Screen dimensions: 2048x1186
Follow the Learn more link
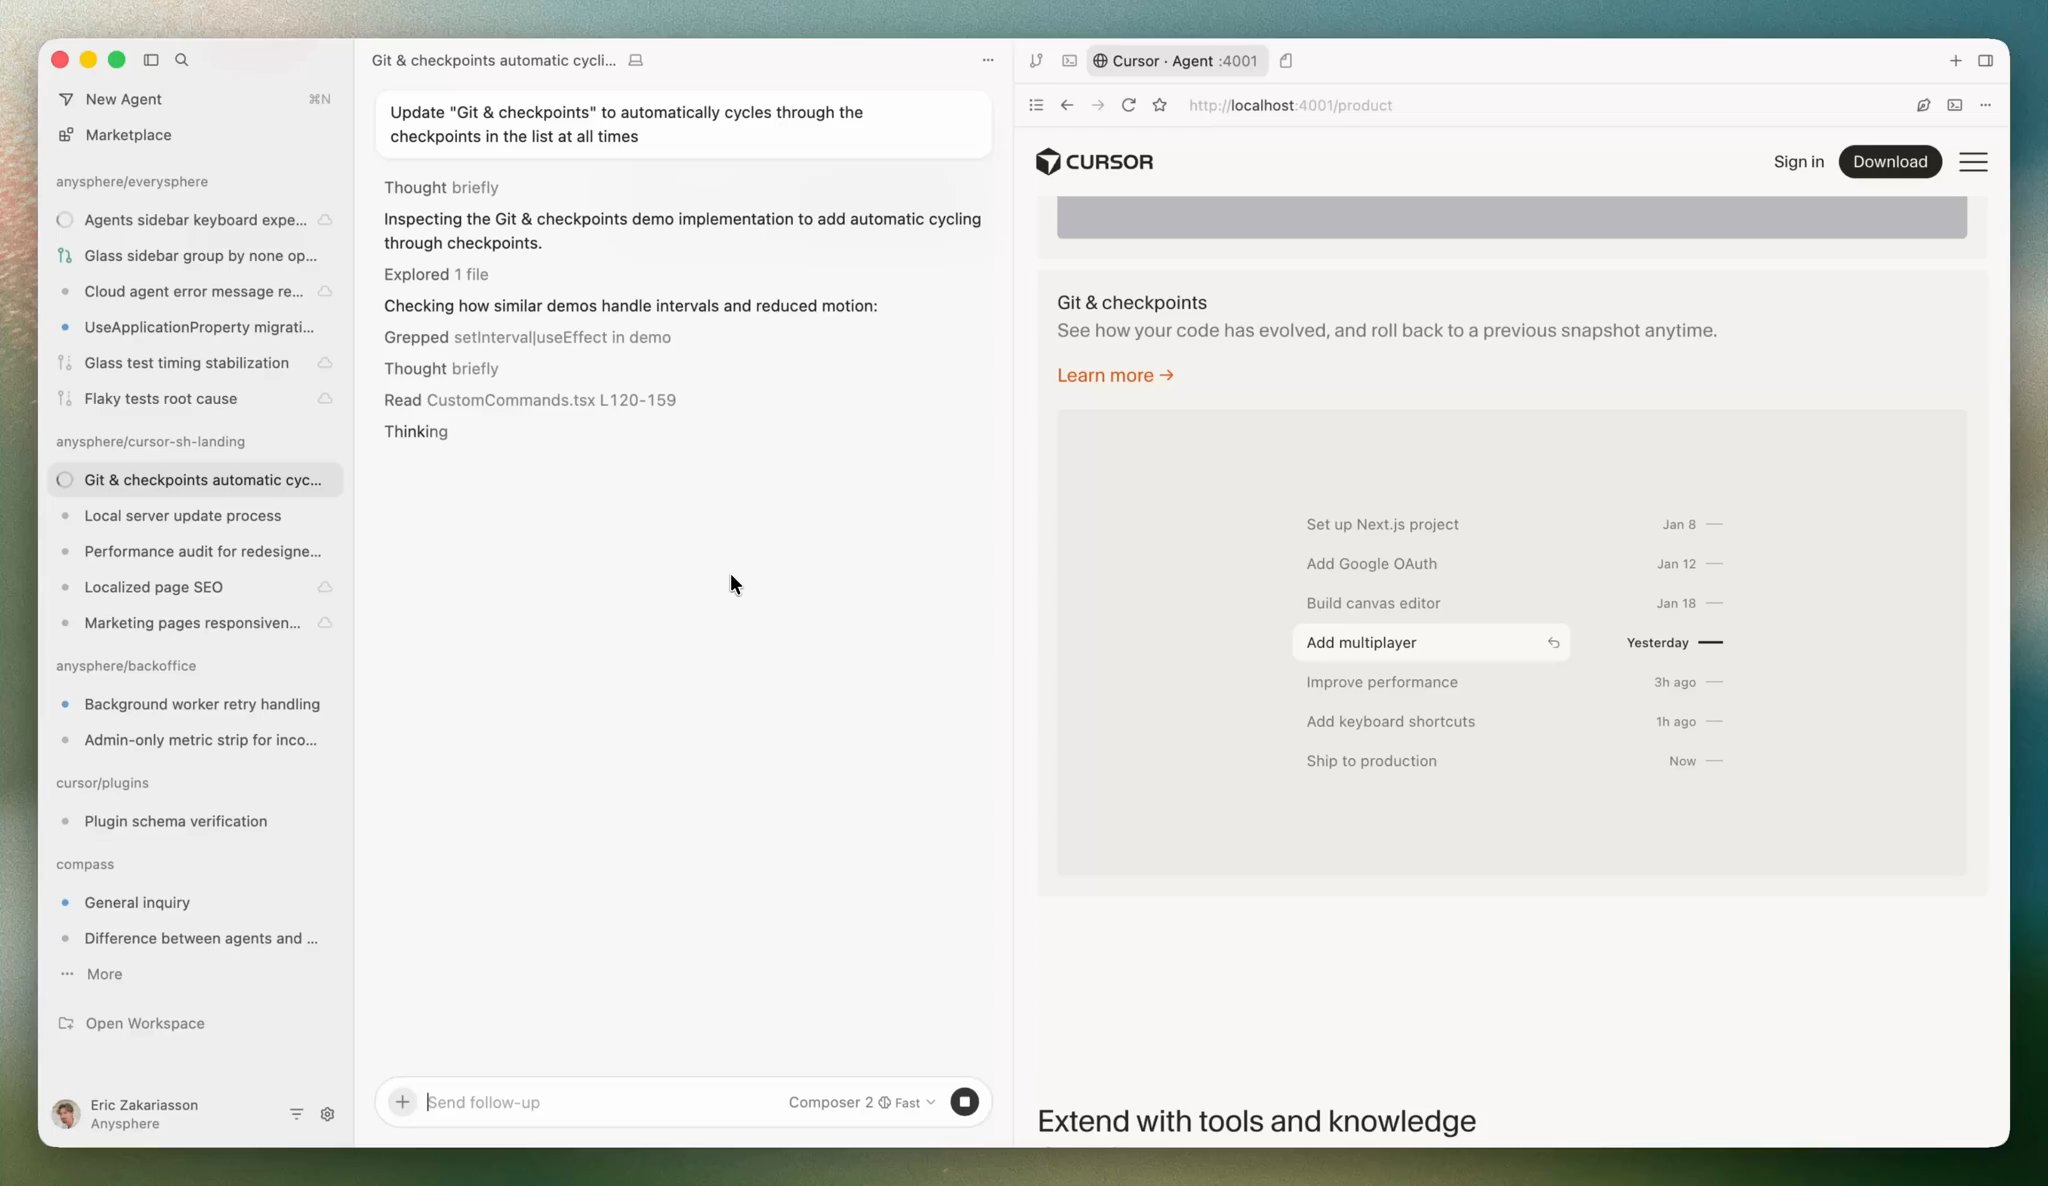(1114, 375)
